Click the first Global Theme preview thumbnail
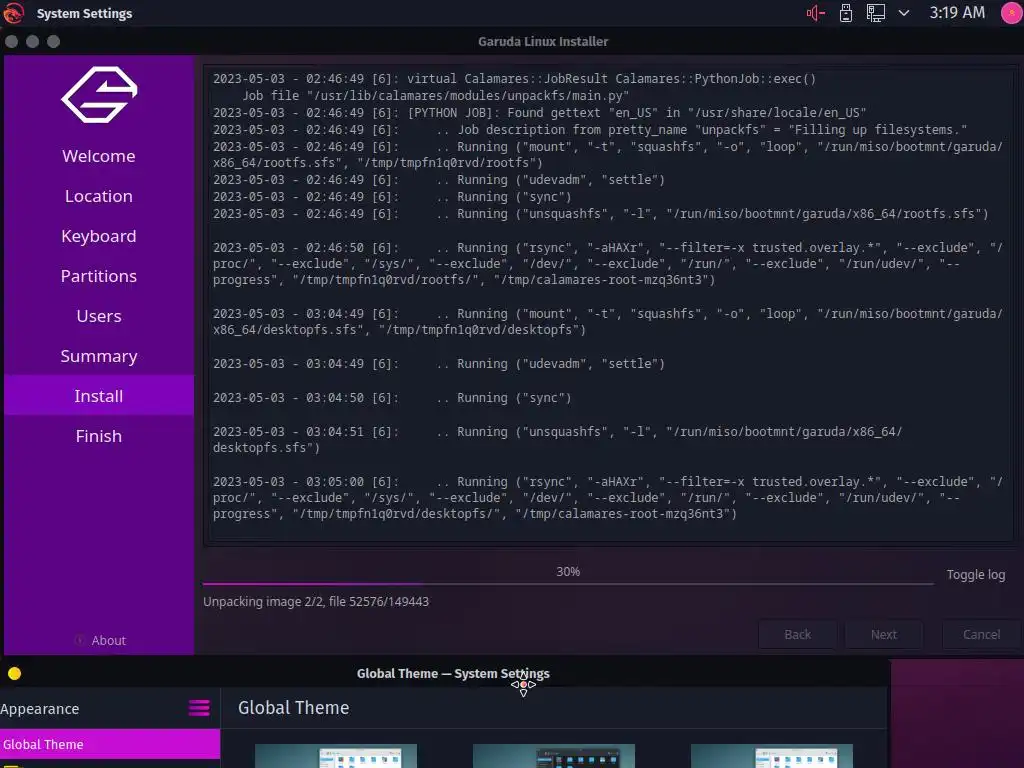1024x768 pixels. (336, 756)
